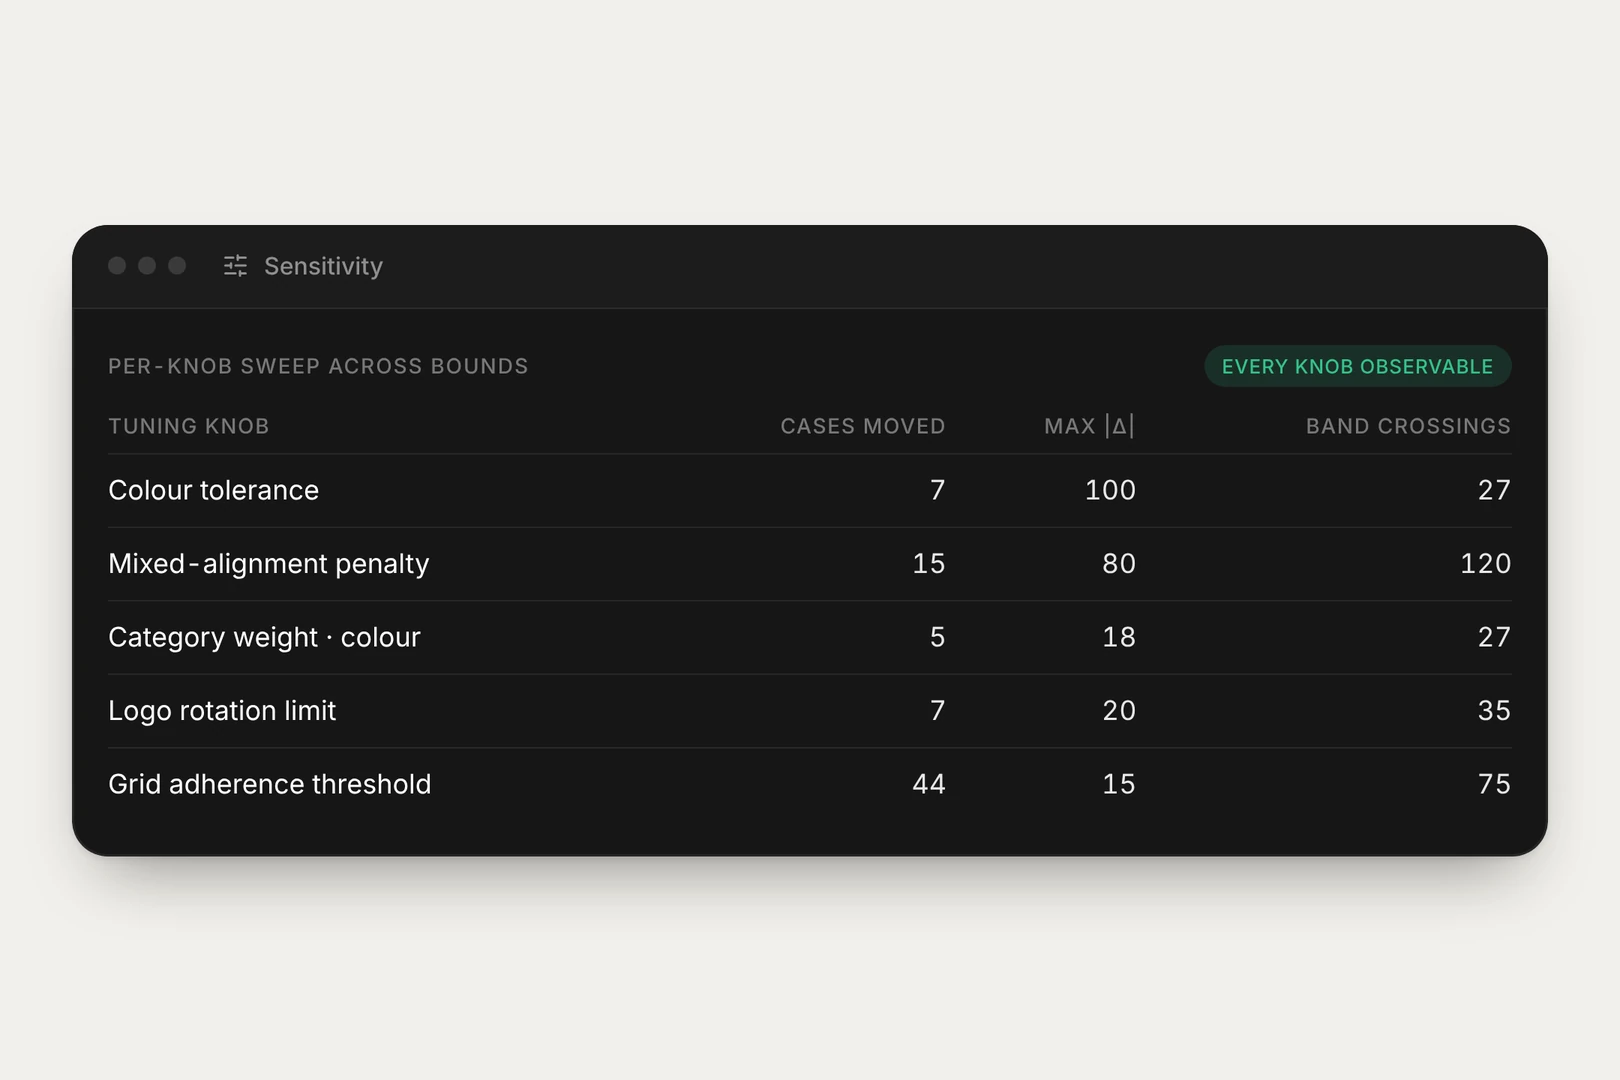Select the Colour tolerance row
This screenshot has width=1620, height=1080.
[810, 490]
